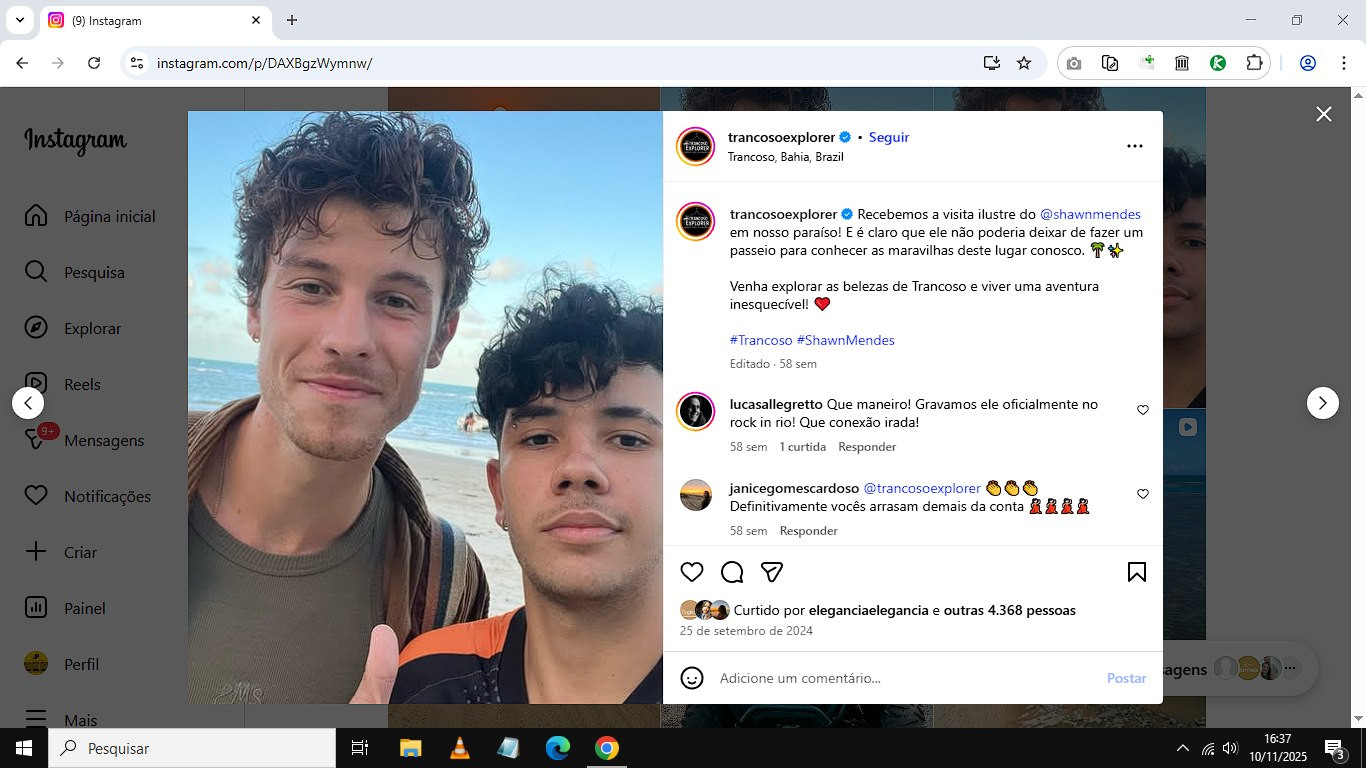Click the Adicione um comentário field
1366x768 pixels.
pyautogui.click(x=905, y=678)
